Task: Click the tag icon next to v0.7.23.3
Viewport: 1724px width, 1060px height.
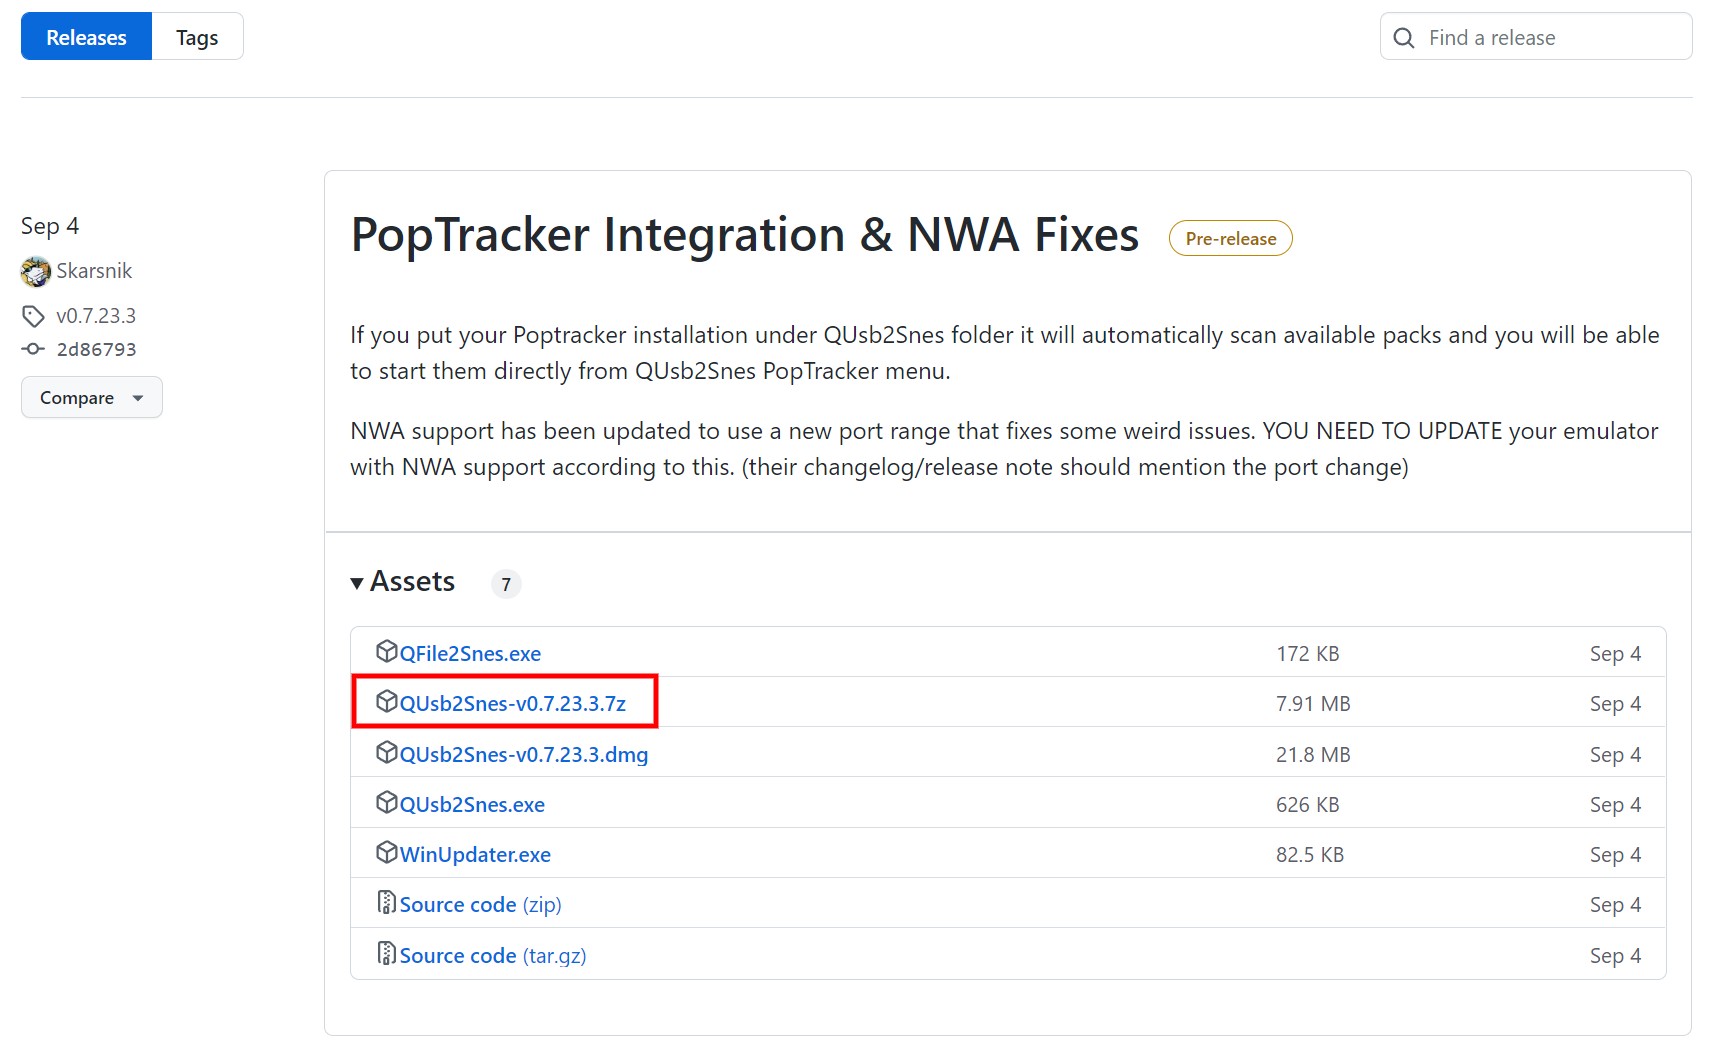Action: pyautogui.click(x=33, y=316)
